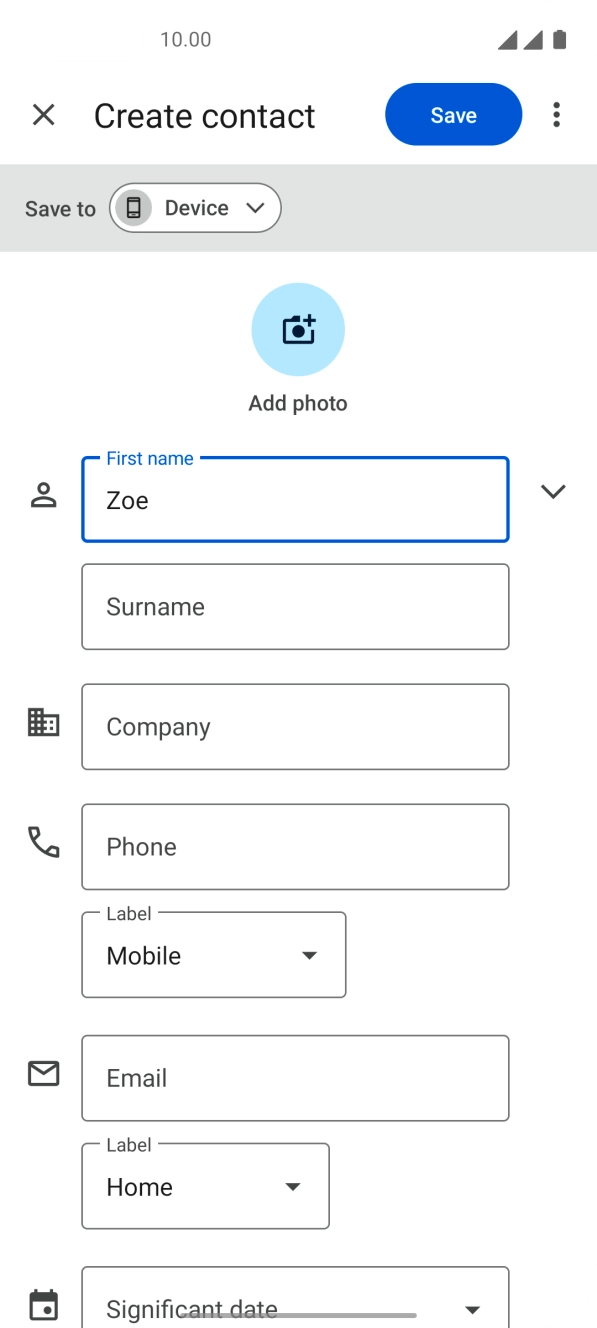The height and width of the screenshot is (1328, 597).
Task: Tap the Save button
Action: 453,114
